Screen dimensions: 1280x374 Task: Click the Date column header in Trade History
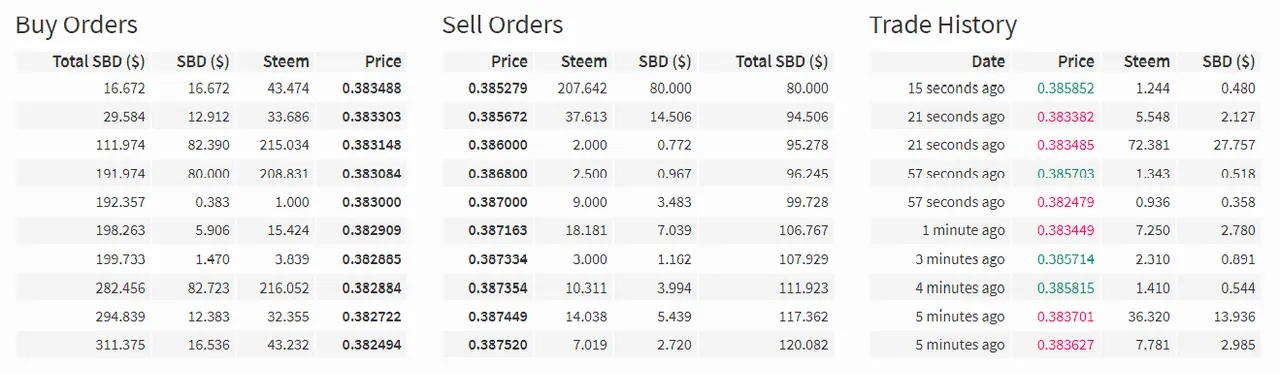pos(988,61)
